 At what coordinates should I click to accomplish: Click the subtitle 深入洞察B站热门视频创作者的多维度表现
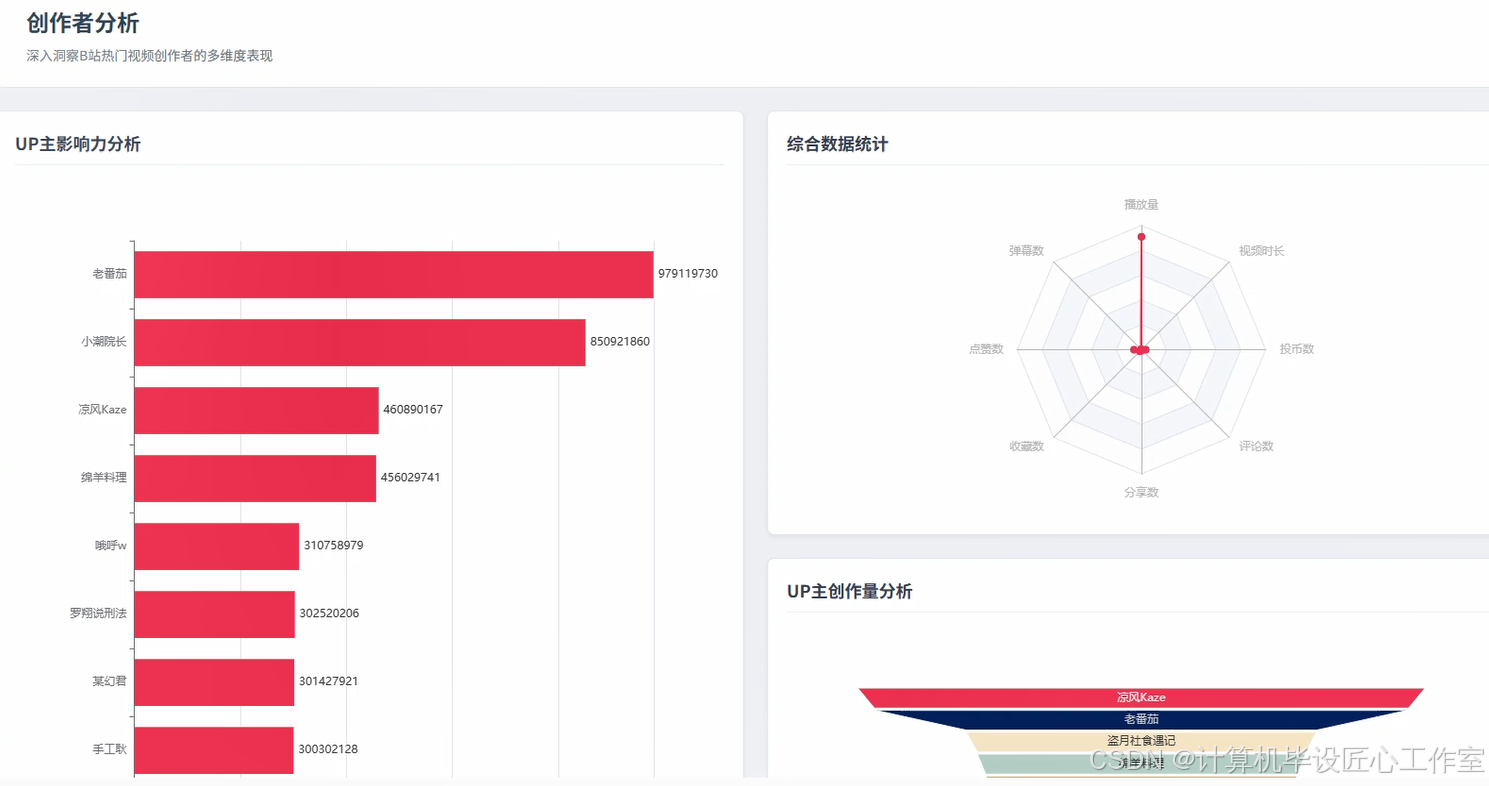pos(150,56)
